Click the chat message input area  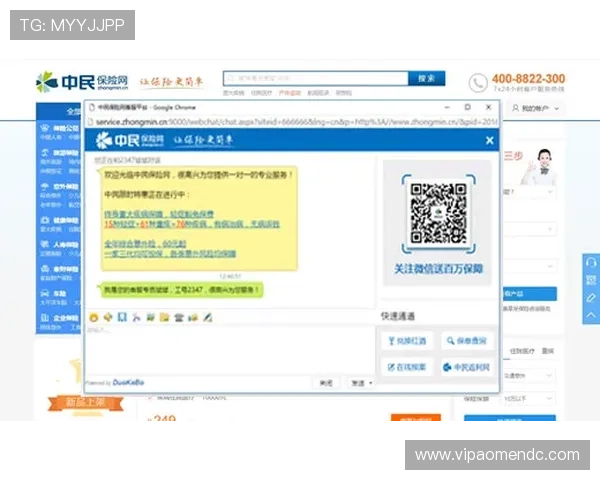[230, 349]
